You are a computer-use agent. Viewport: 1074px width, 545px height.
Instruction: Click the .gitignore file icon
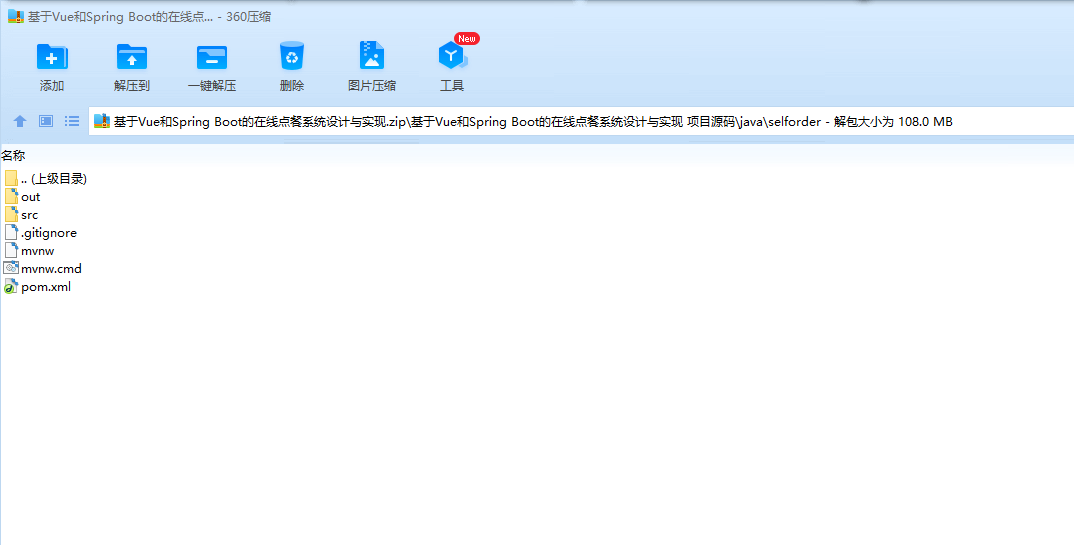(x=11, y=233)
